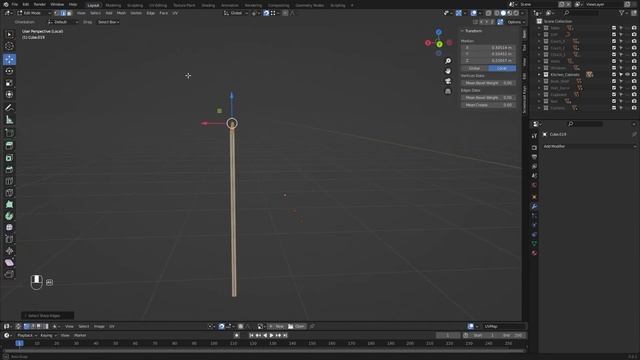Switch perspective/orthographic grid icon
640x360 pixels.
448,91
